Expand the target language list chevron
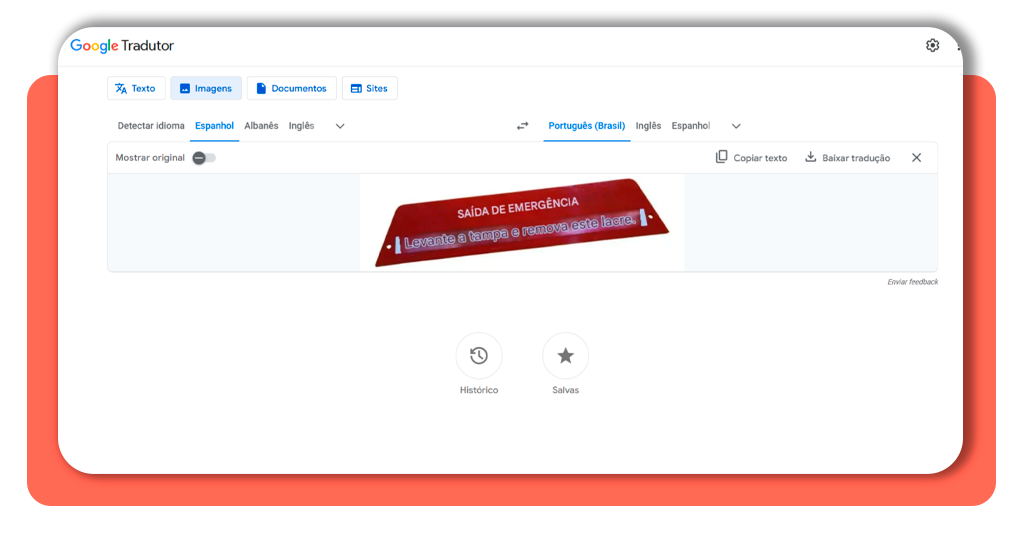Image resolution: width=1024 pixels, height=536 pixels. click(x=736, y=126)
